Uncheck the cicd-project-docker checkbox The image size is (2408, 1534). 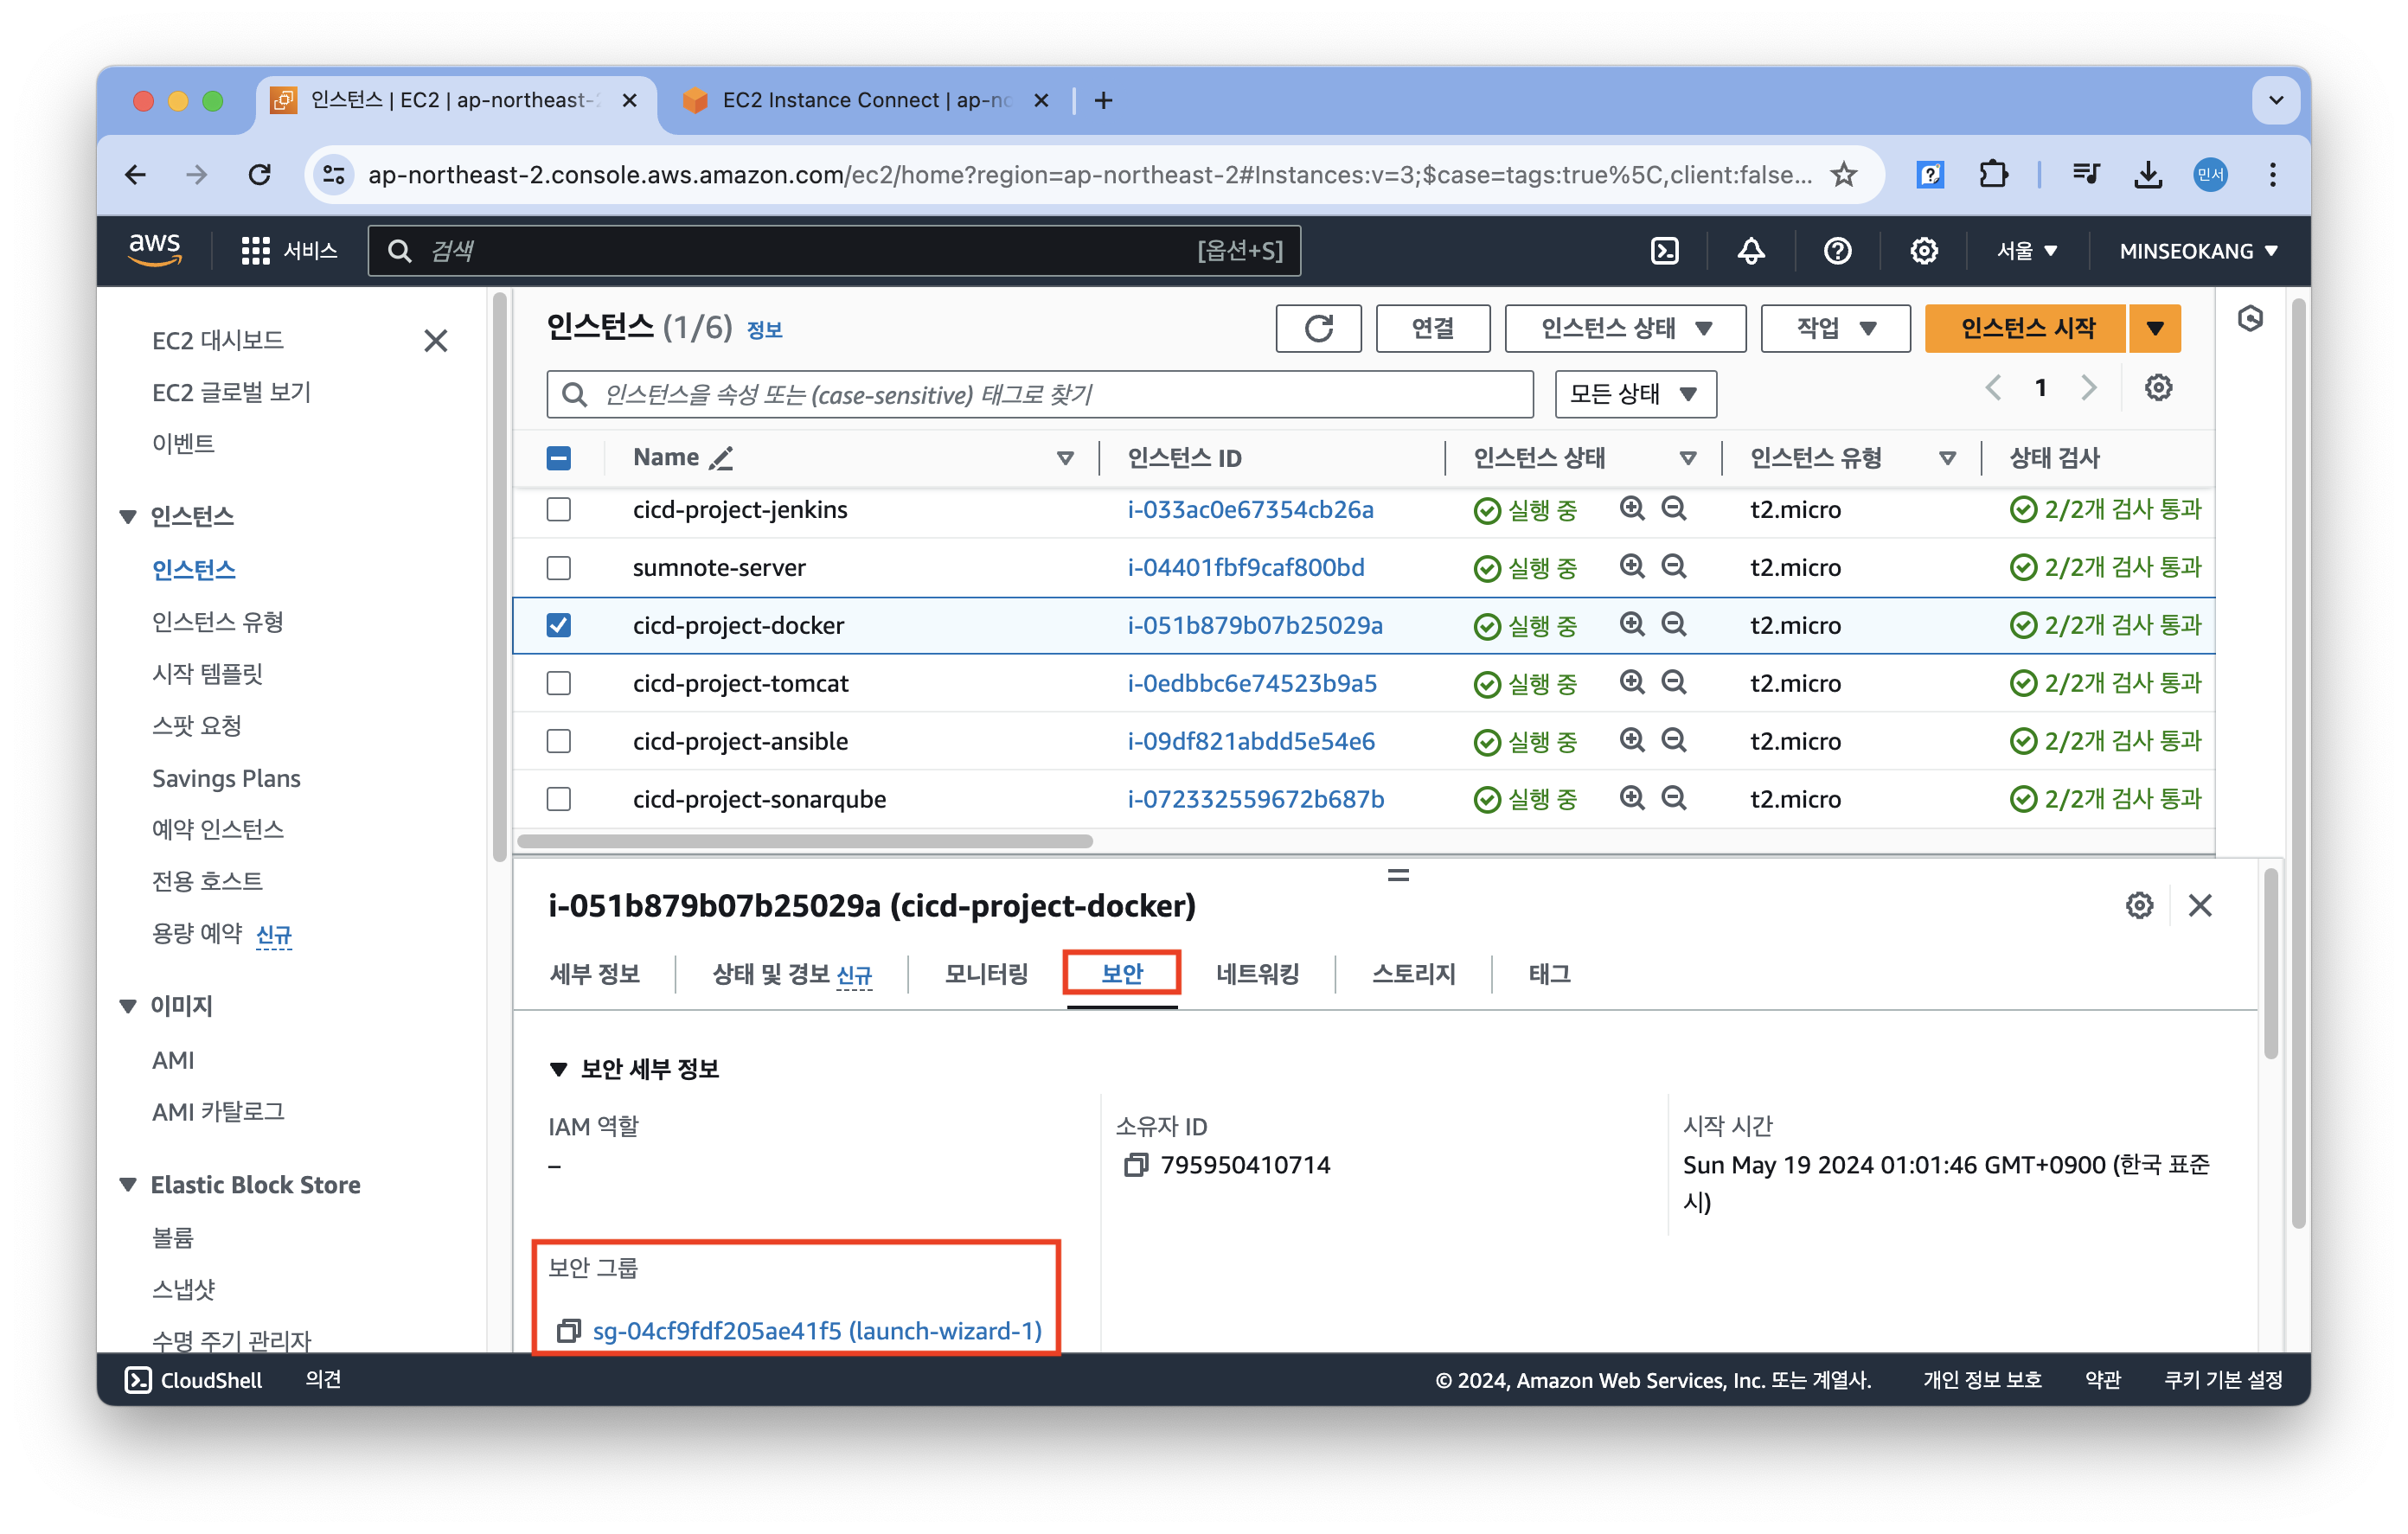559,626
